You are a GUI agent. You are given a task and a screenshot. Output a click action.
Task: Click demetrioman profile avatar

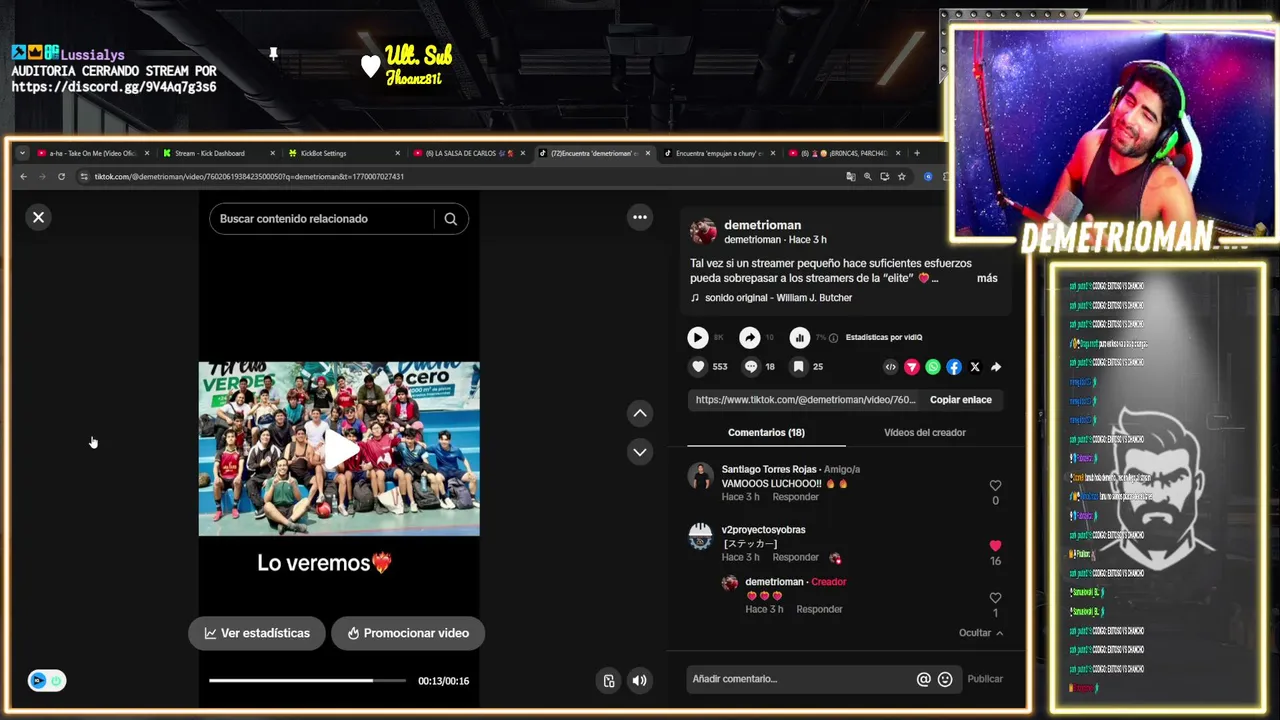703,232
